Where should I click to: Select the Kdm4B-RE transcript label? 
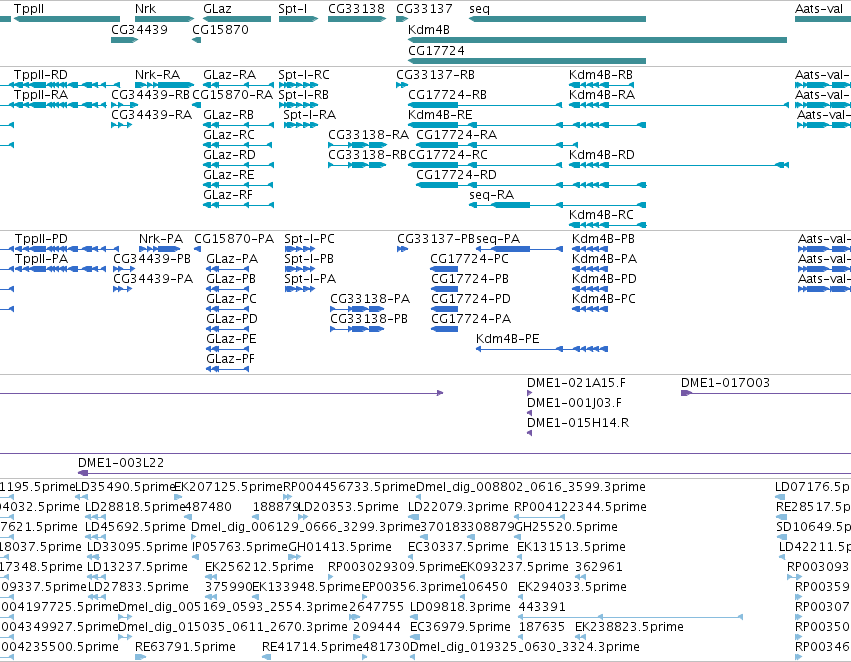(440, 114)
